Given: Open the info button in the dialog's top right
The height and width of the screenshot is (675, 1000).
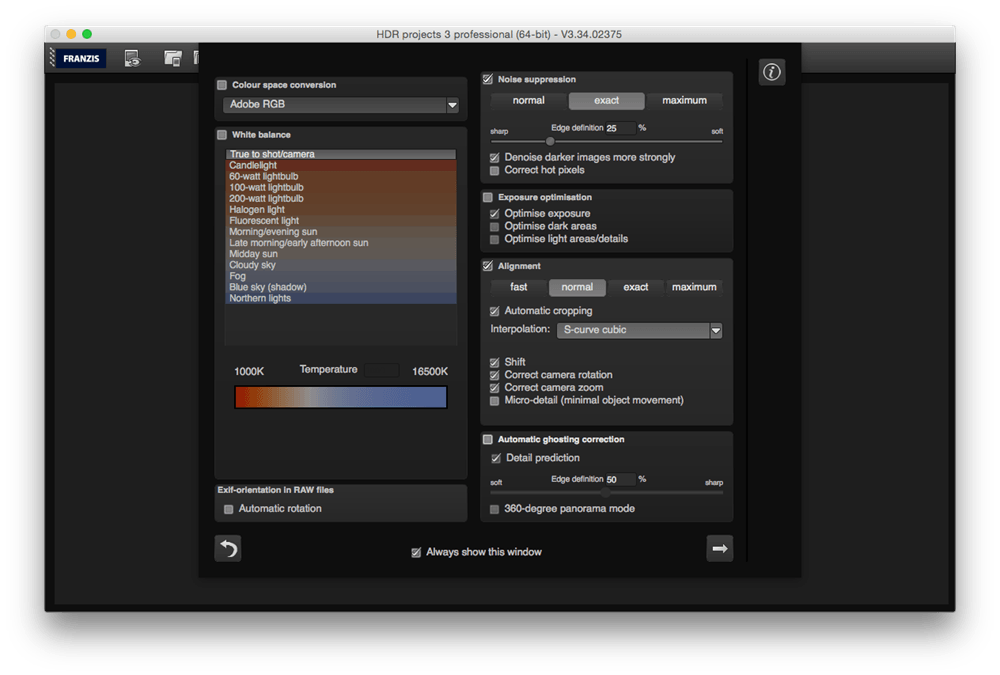Looking at the screenshot, I should tap(772, 72).
